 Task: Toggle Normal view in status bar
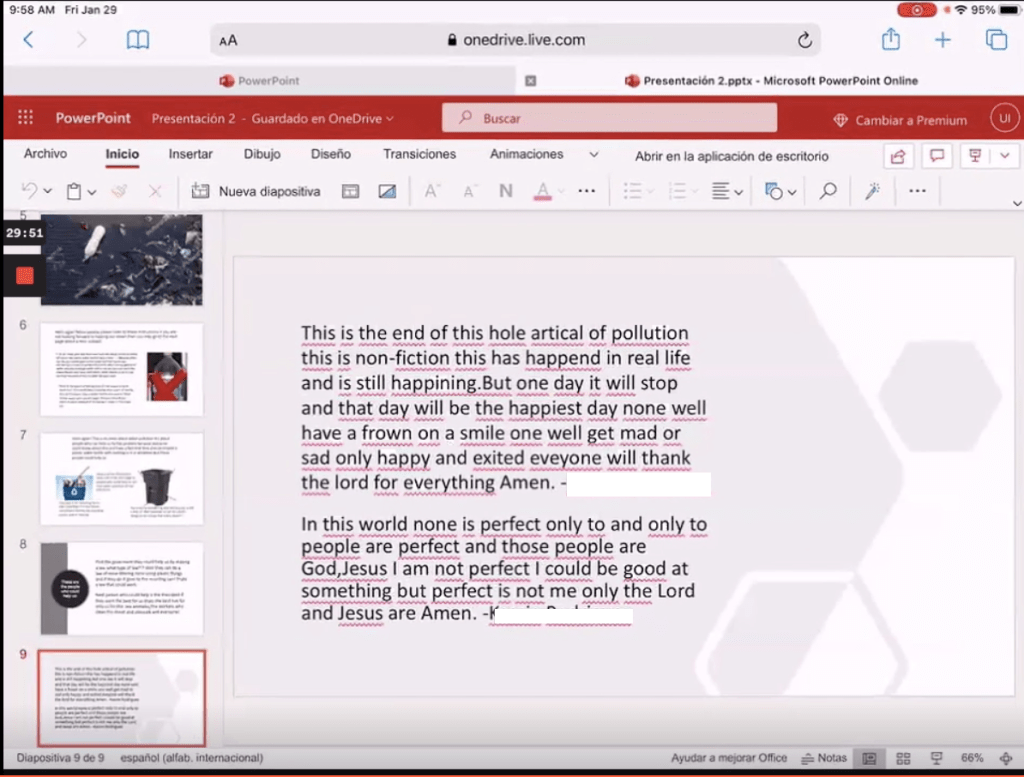tap(869, 758)
